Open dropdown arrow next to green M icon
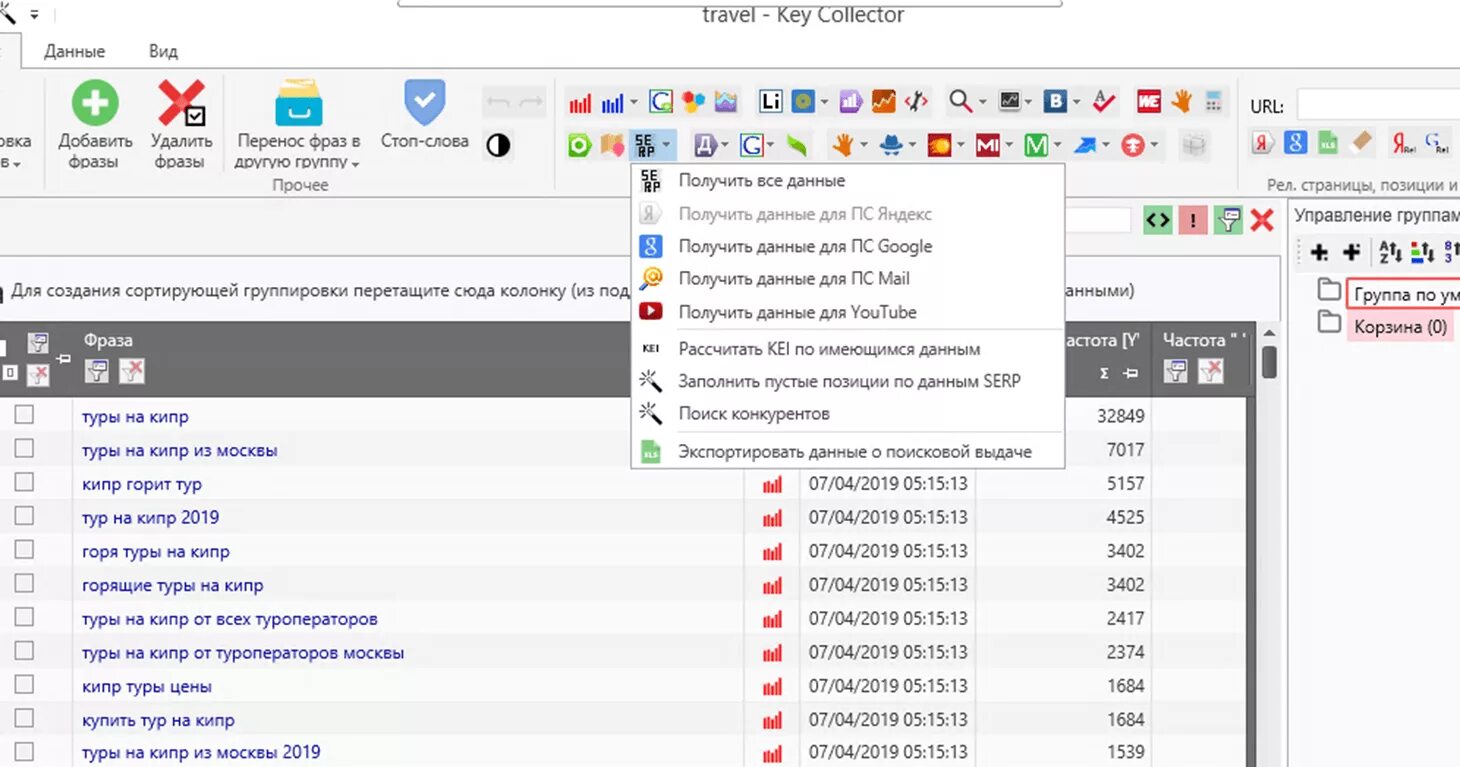 (x=1057, y=147)
